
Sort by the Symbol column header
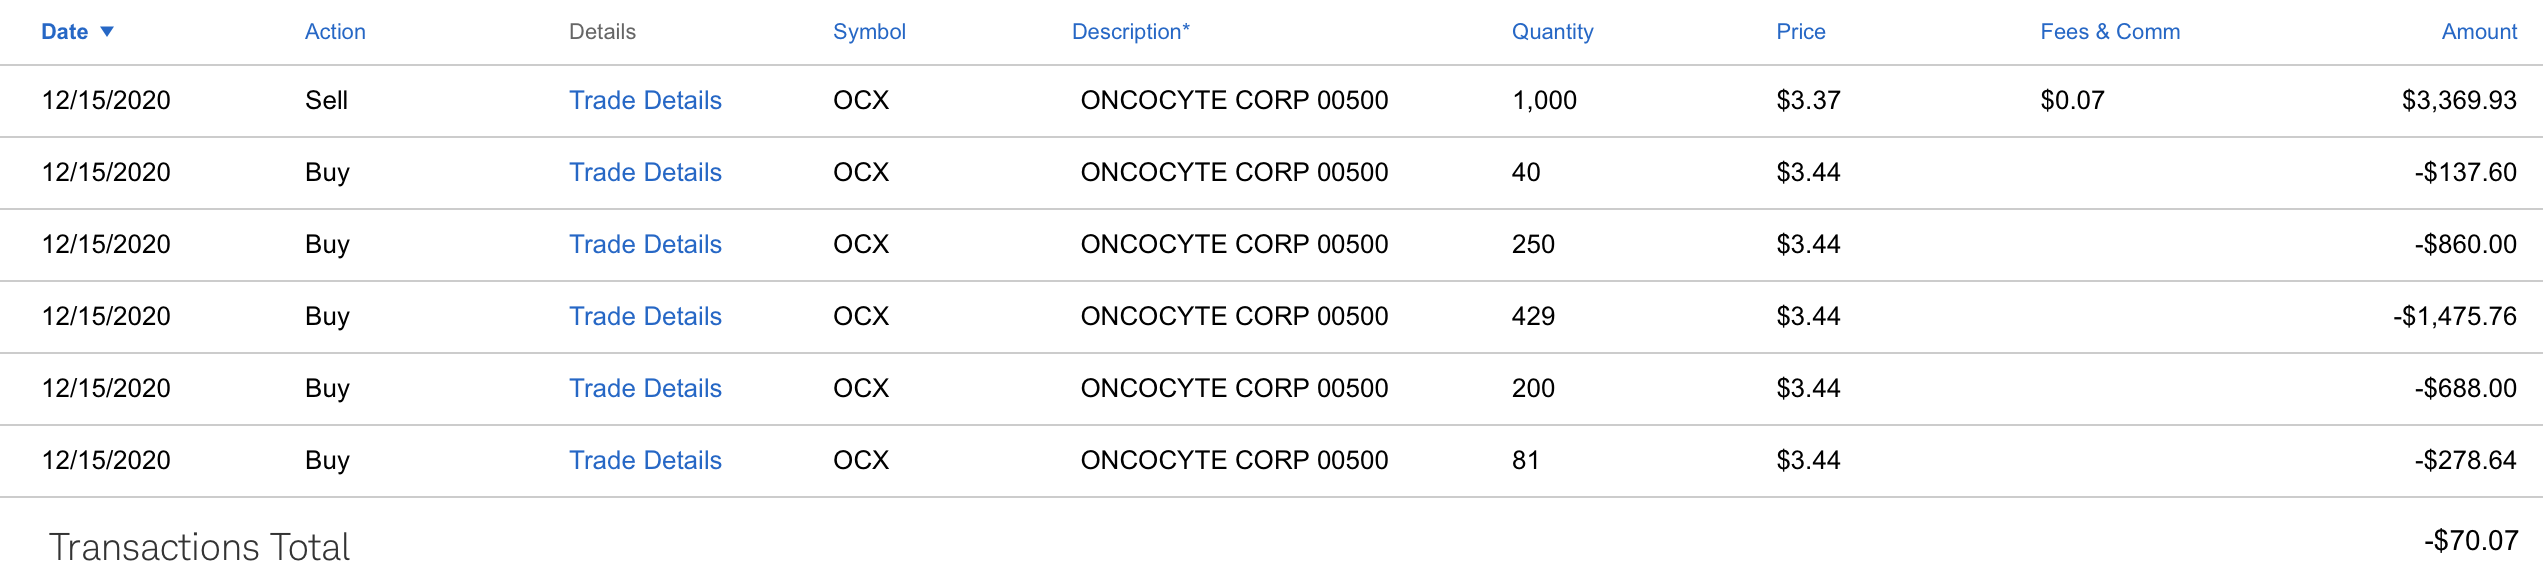869,32
